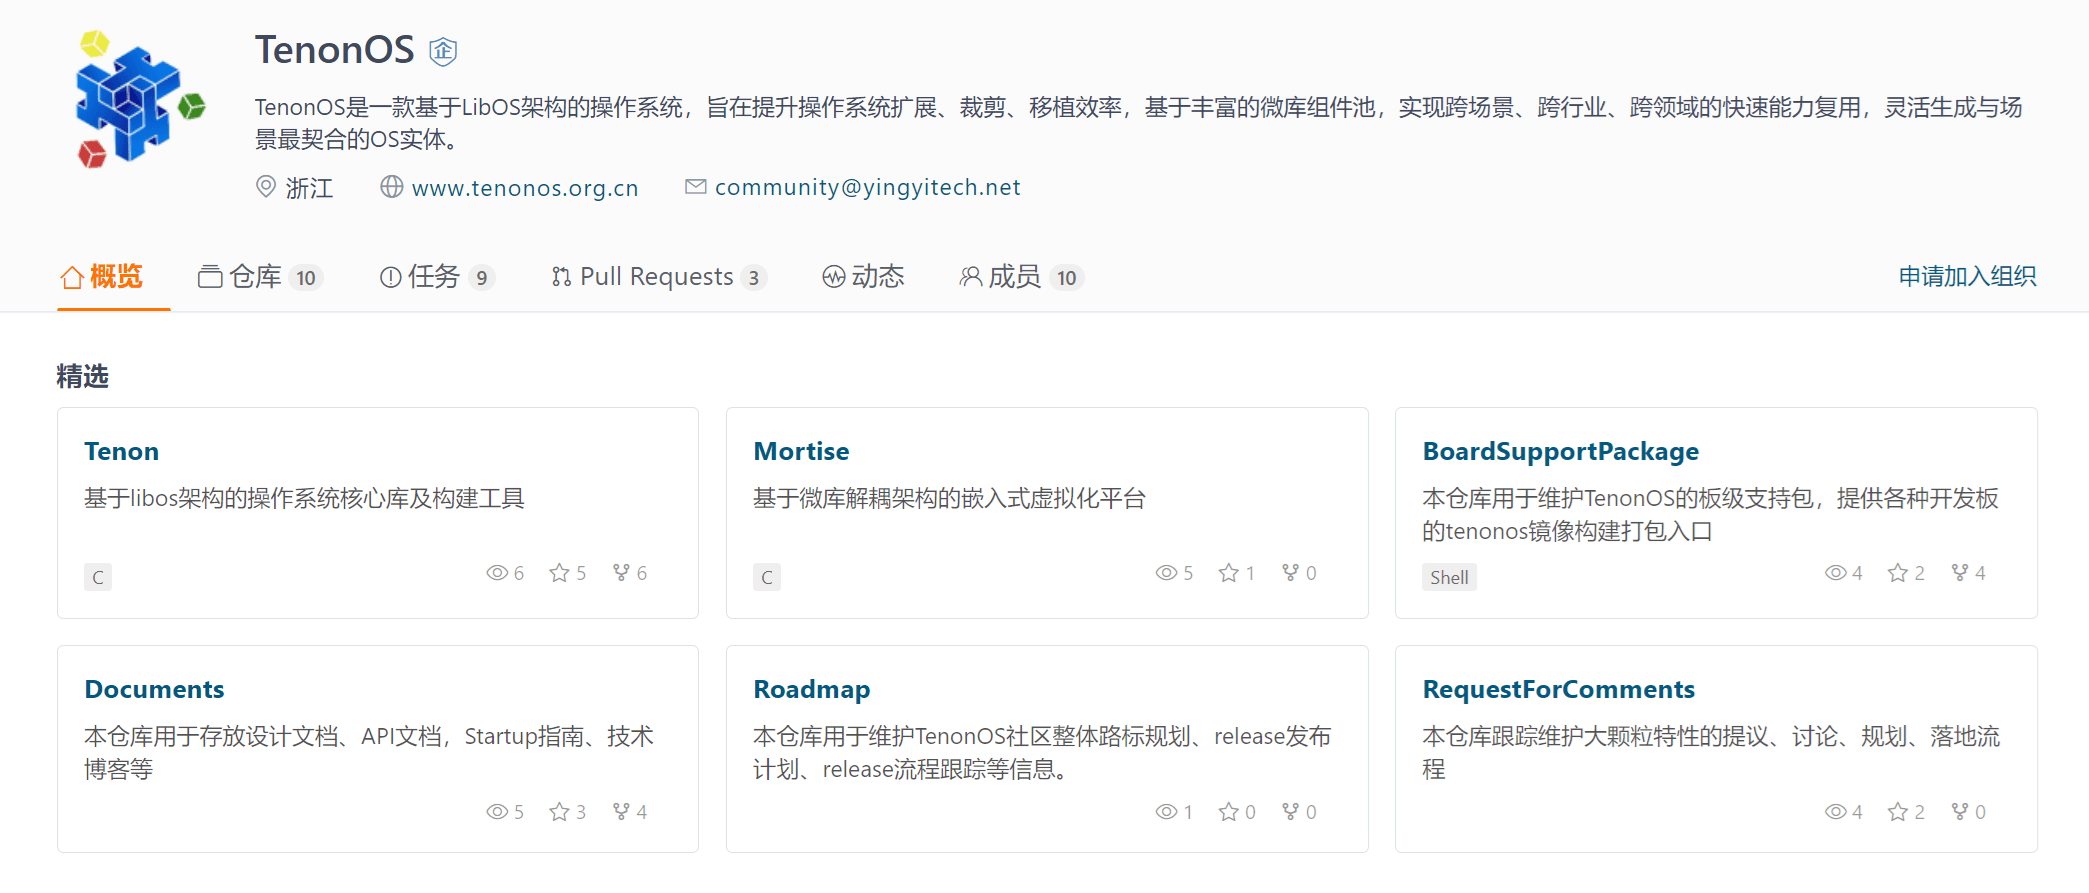Click the fork icon on Tenon card
This screenshot has width=2089, height=893.
coord(622,573)
